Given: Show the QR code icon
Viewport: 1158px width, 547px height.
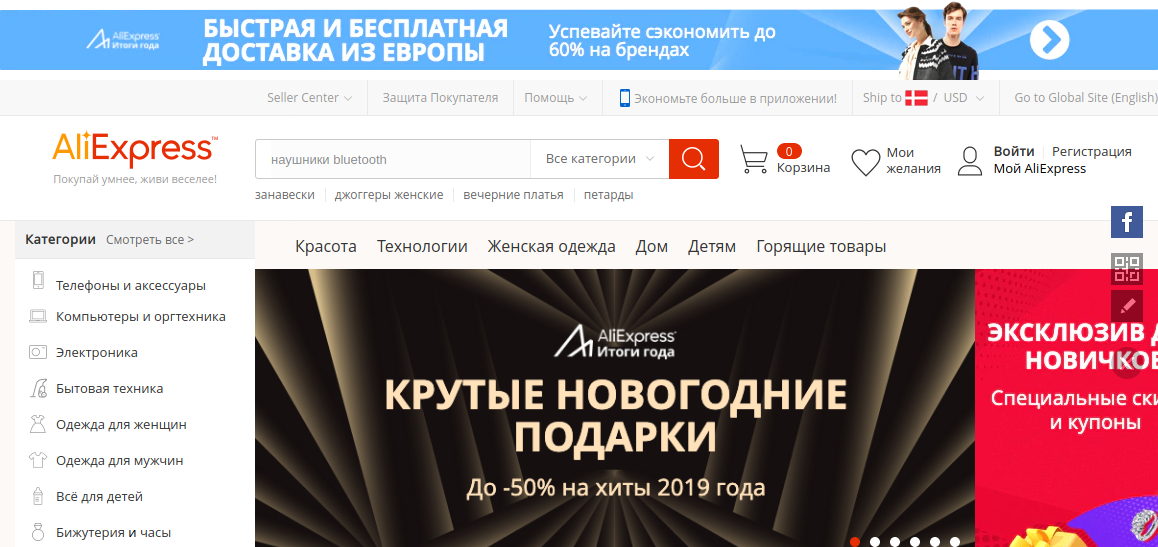Looking at the screenshot, I should [1127, 269].
